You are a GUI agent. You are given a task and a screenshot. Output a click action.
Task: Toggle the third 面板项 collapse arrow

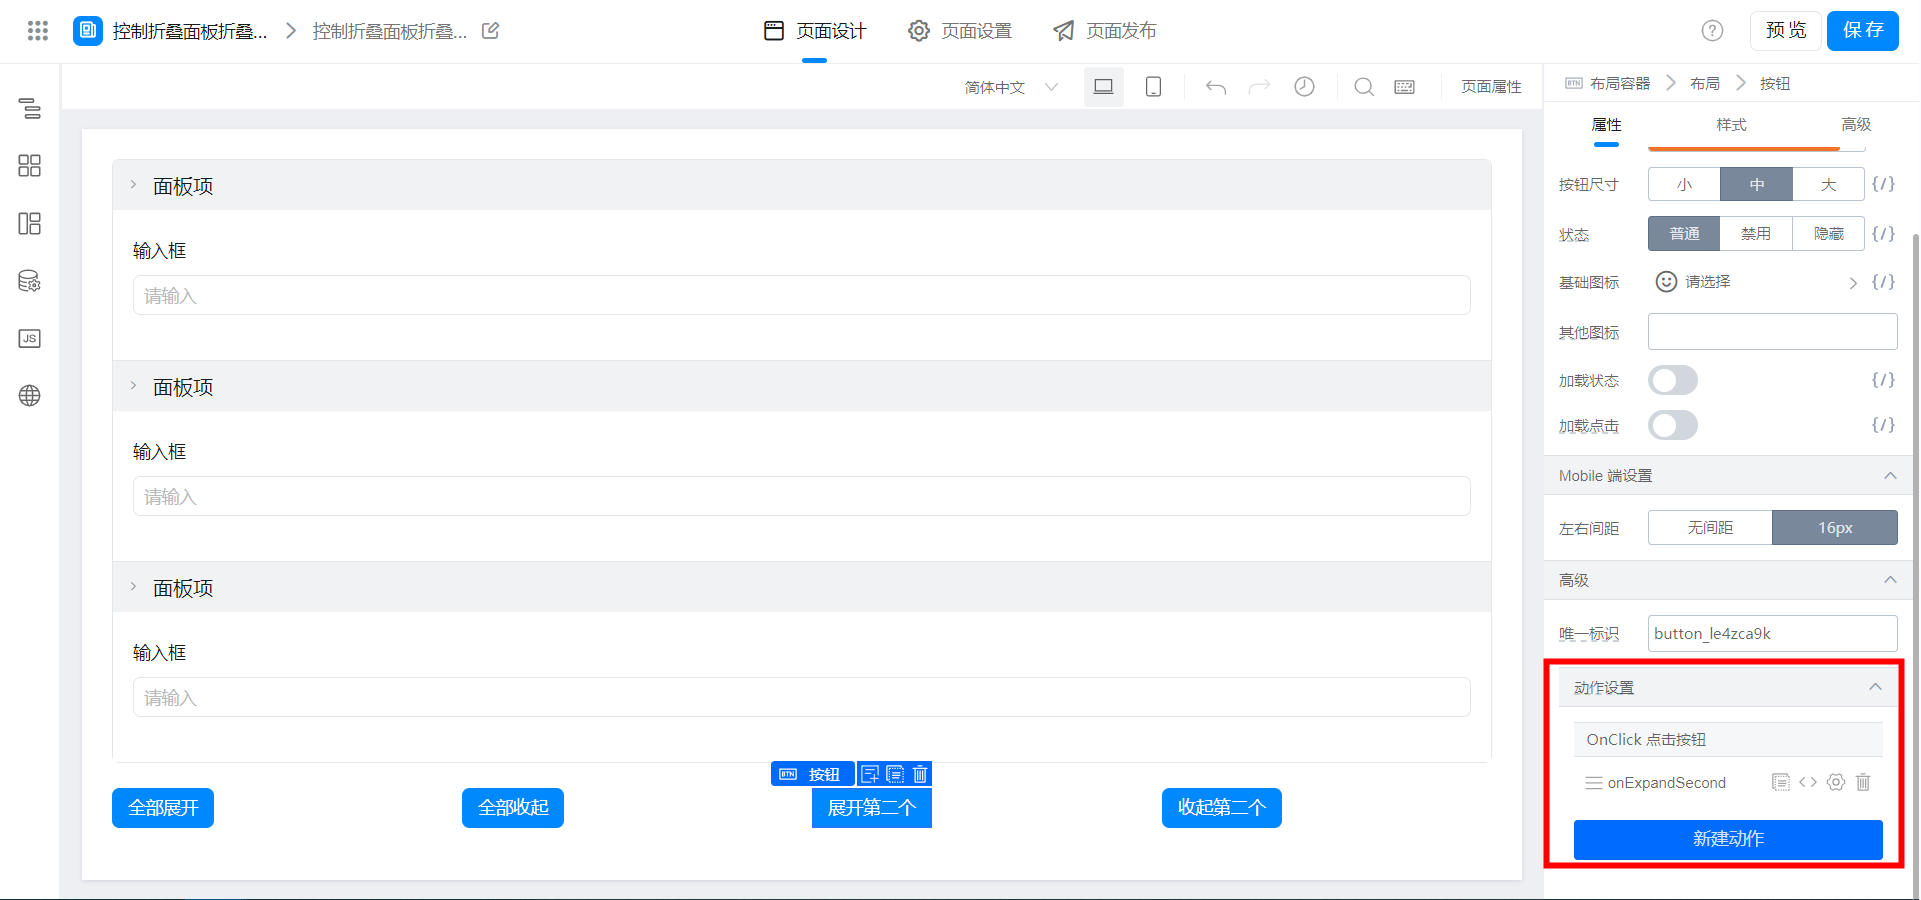tap(133, 587)
